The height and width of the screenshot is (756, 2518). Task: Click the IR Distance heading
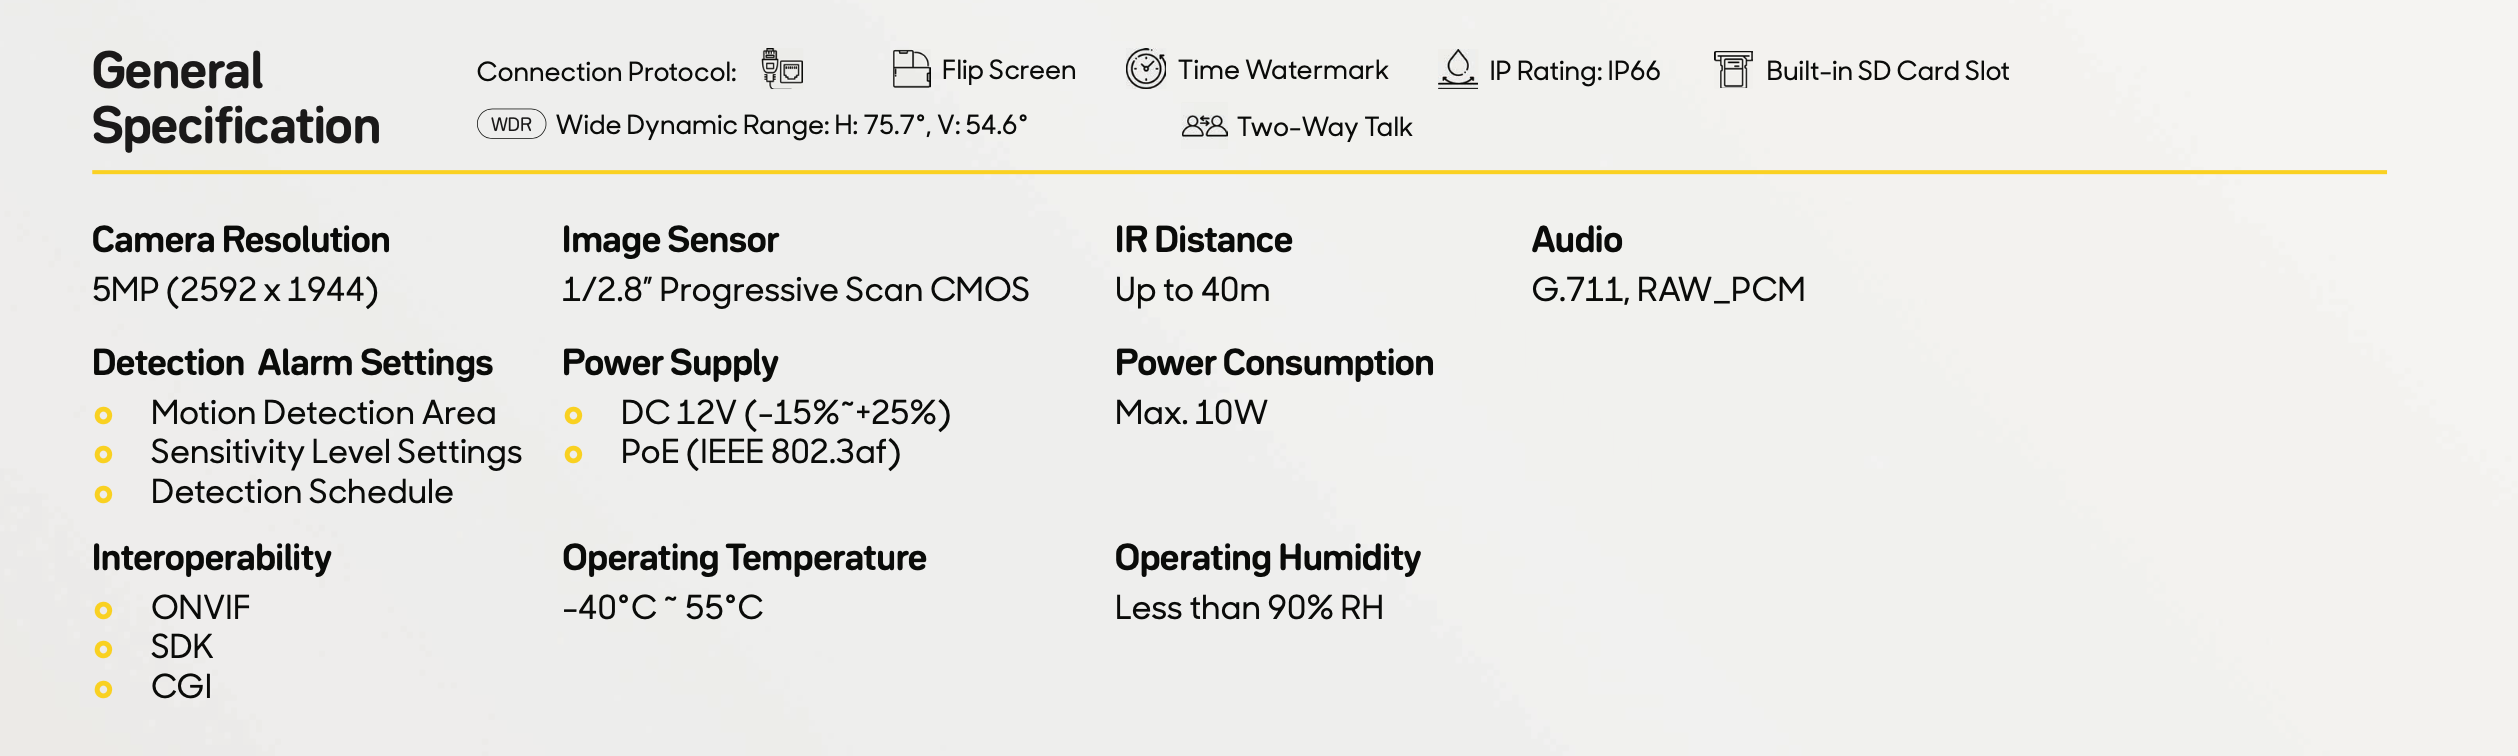1203,240
